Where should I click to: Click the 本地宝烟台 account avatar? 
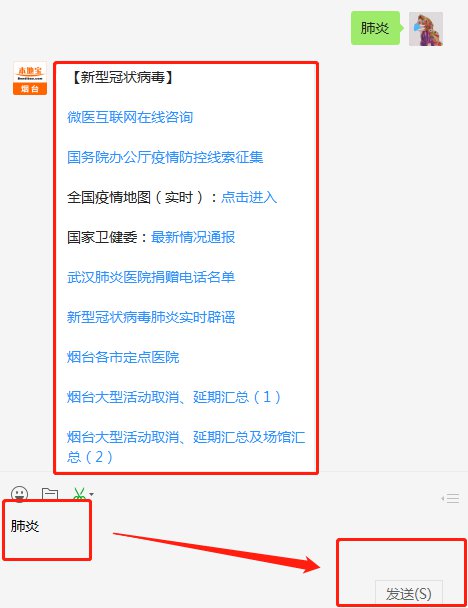30,78
